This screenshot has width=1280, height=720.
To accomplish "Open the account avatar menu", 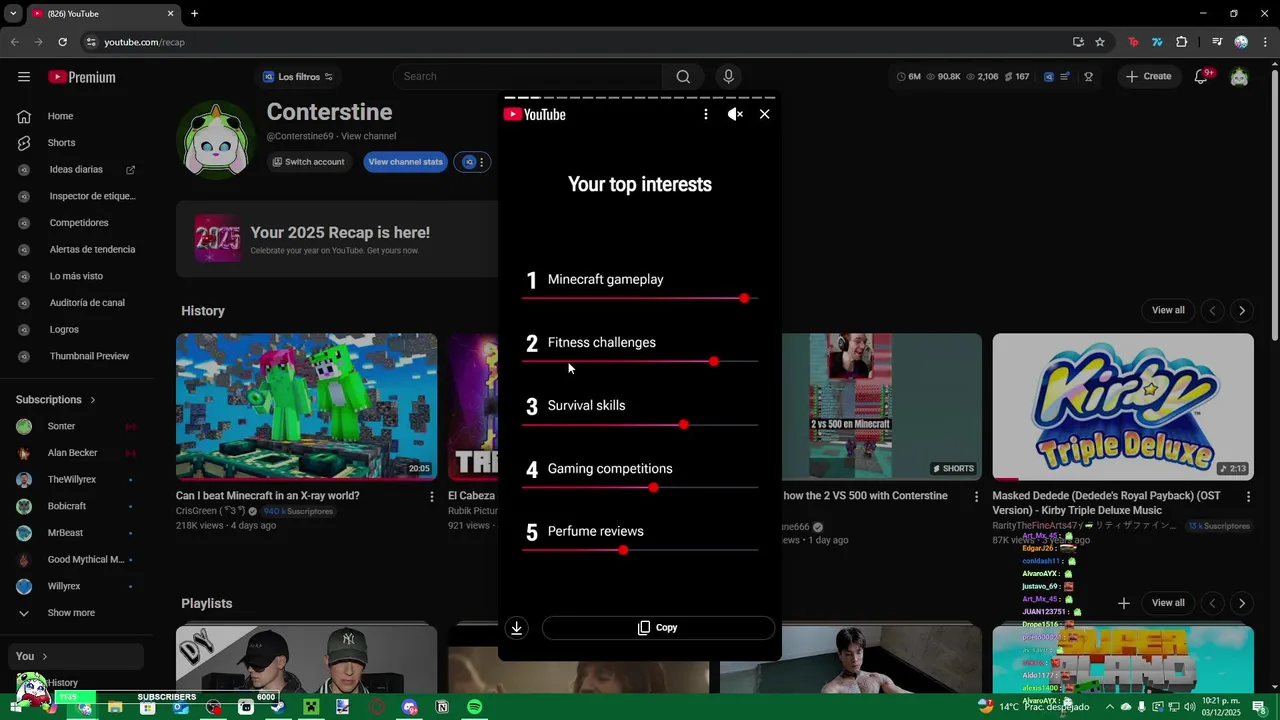I will [1240, 77].
